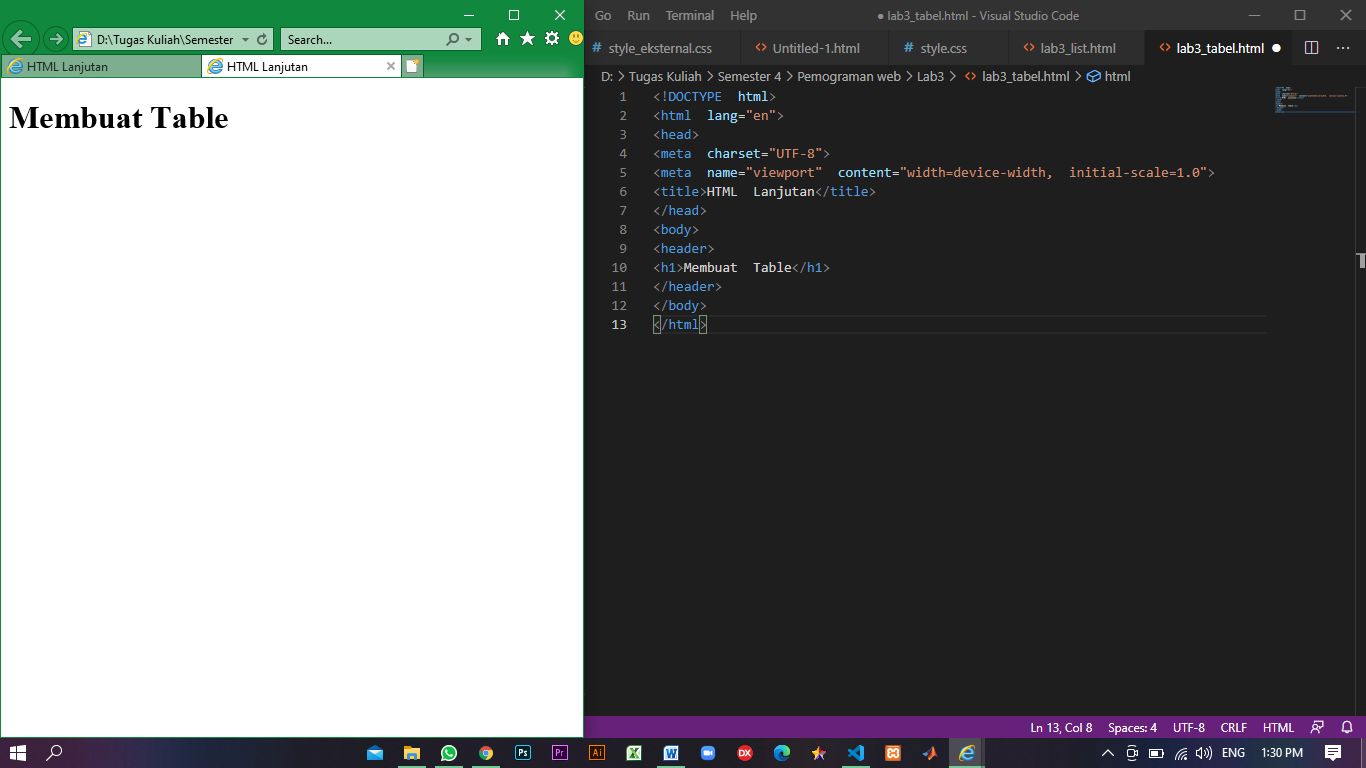Click the remote connection icon in the status bar
The height and width of the screenshot is (768, 1366).
[1315, 727]
